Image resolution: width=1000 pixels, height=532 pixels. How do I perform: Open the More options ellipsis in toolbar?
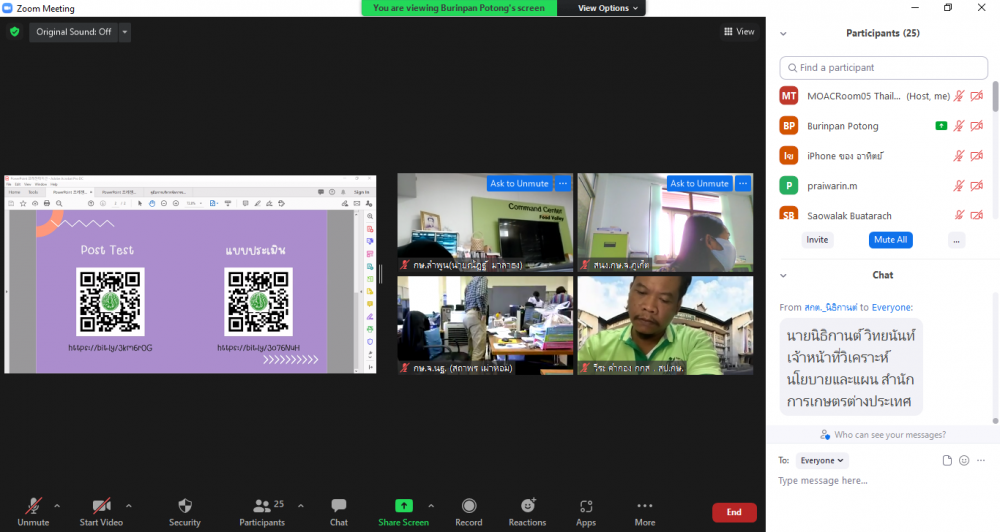click(x=645, y=511)
